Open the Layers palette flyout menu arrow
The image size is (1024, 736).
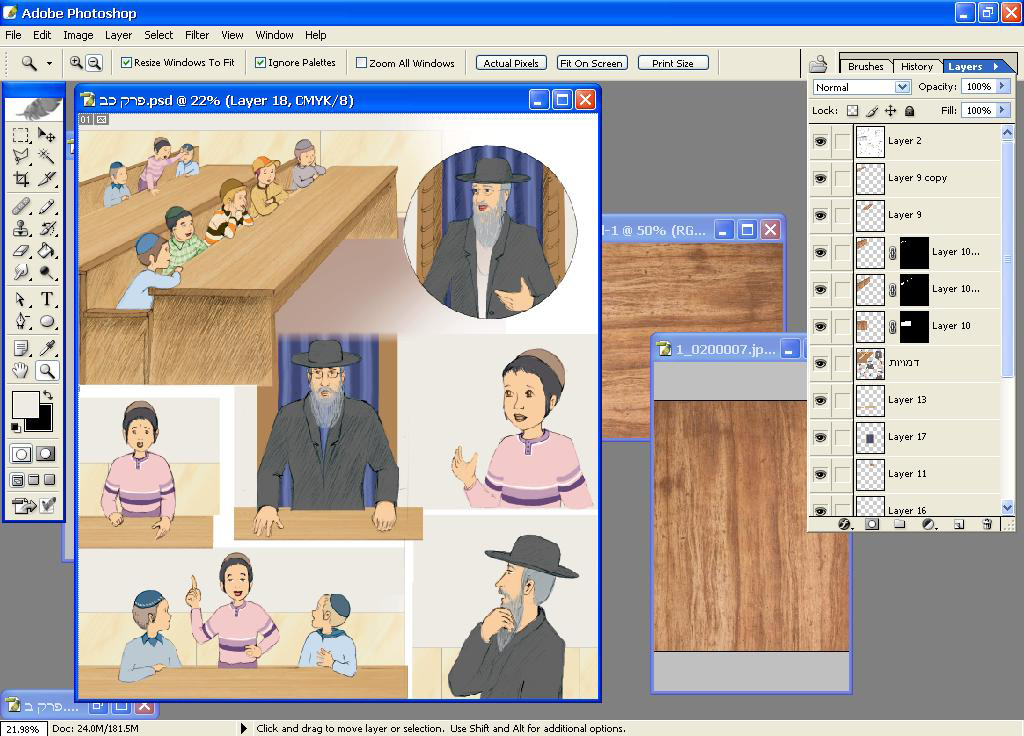pyautogui.click(x=996, y=66)
